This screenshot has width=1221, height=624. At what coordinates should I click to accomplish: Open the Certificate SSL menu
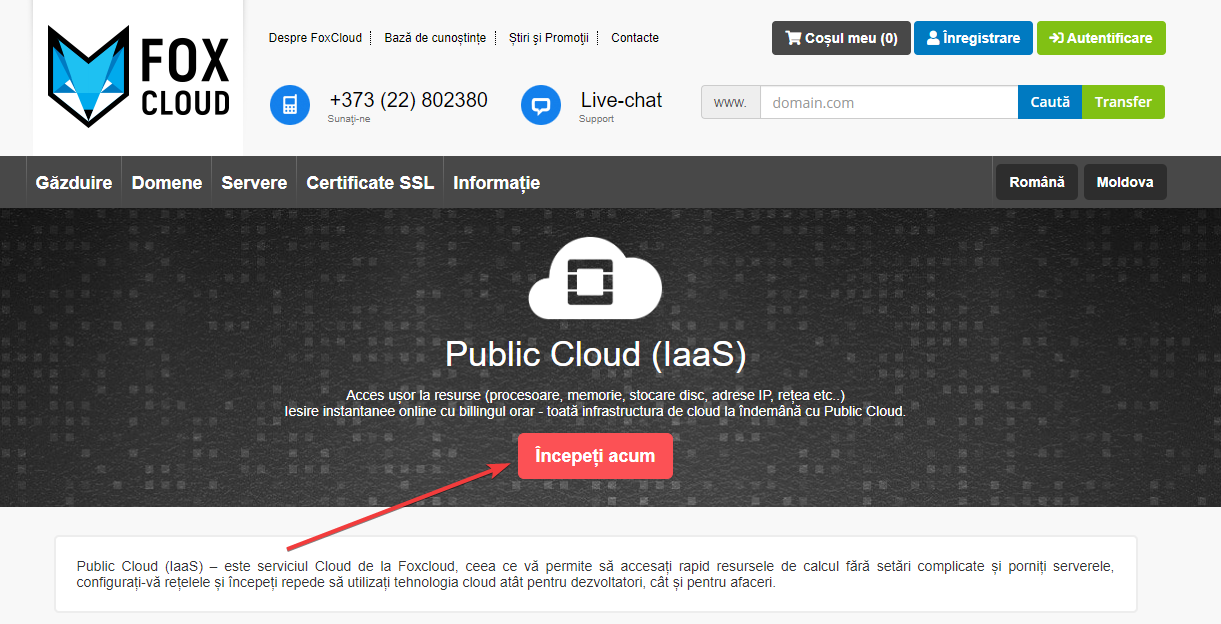pyautogui.click(x=370, y=183)
